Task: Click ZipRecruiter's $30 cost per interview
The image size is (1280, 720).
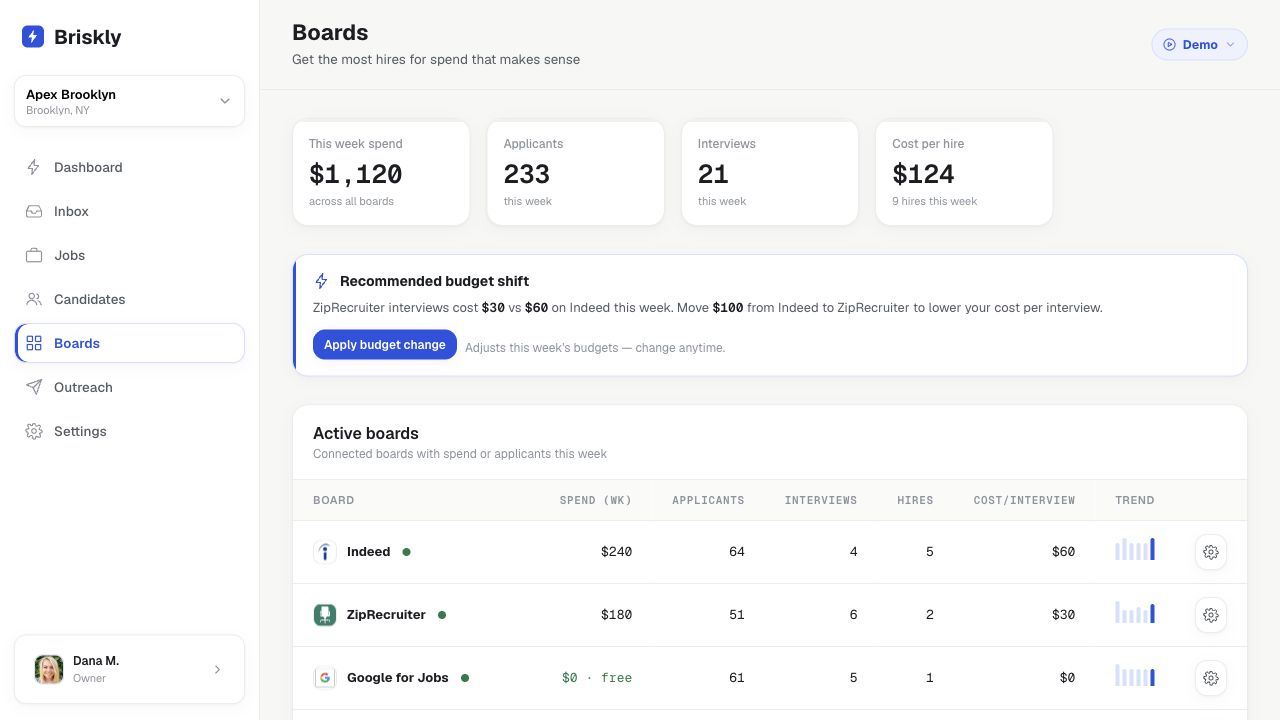Action: pyautogui.click(x=1063, y=615)
